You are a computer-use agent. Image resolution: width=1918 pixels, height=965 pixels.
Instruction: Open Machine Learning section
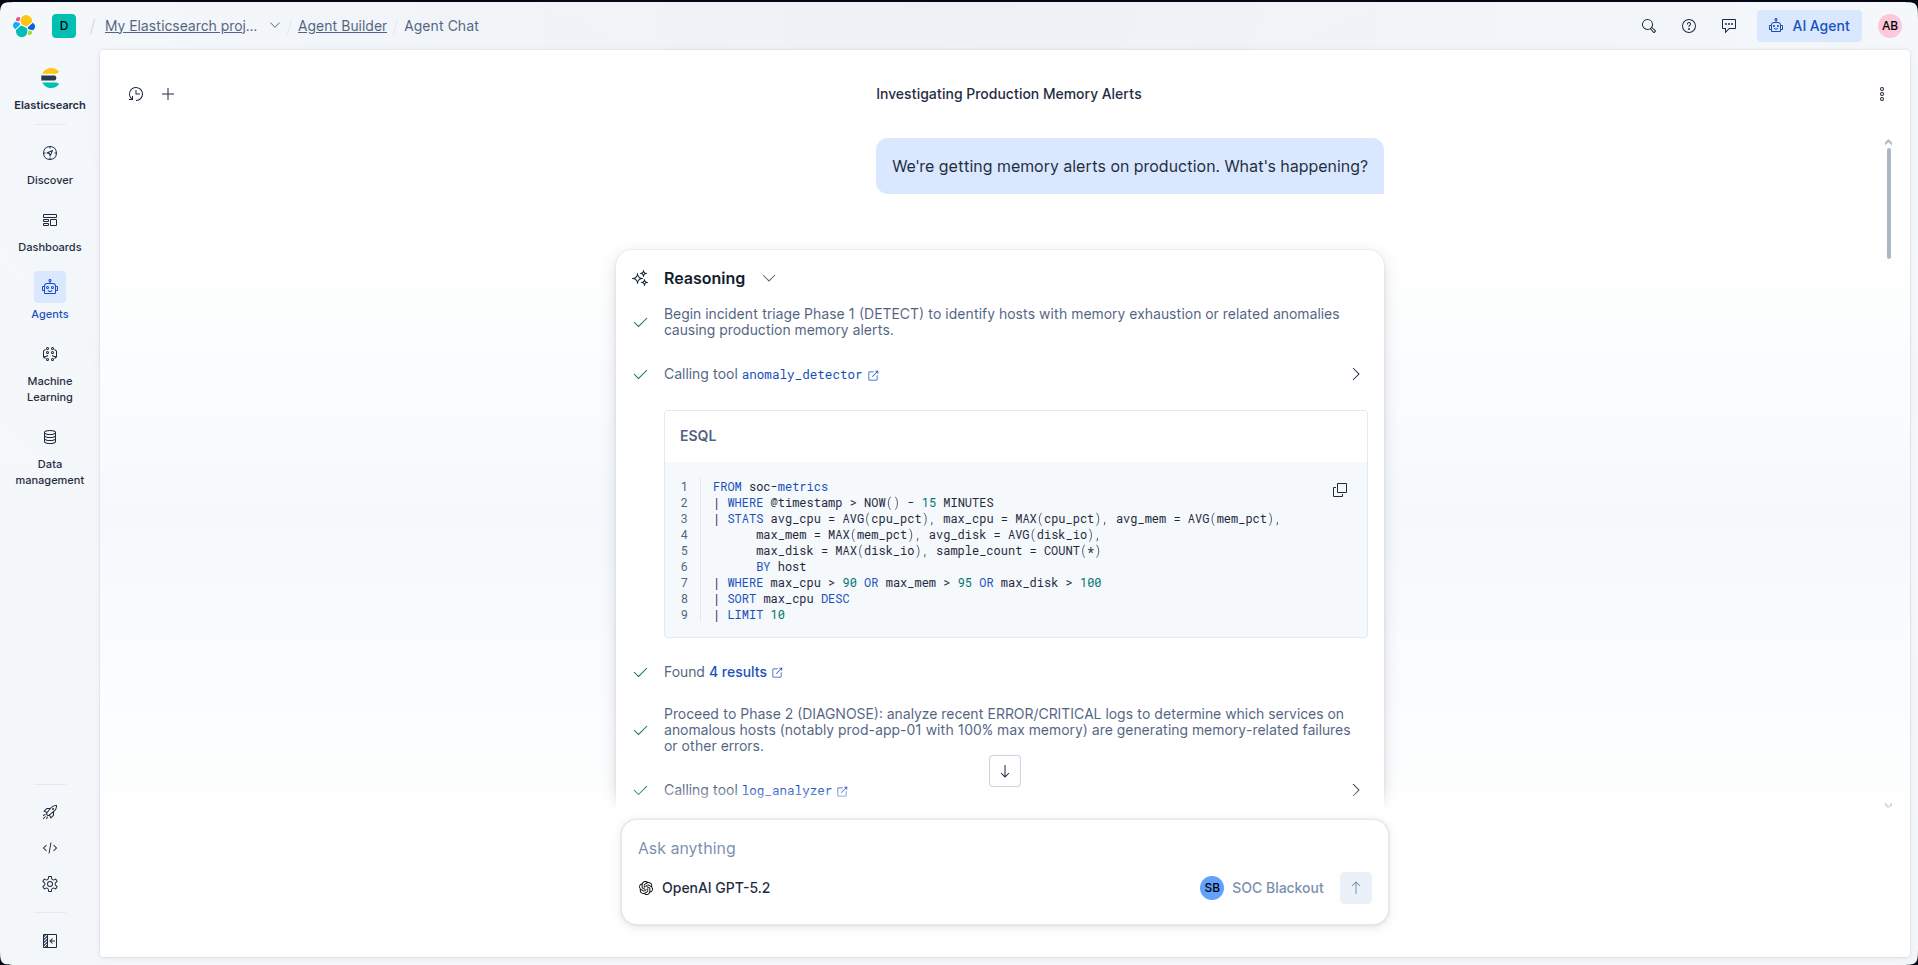pos(50,374)
